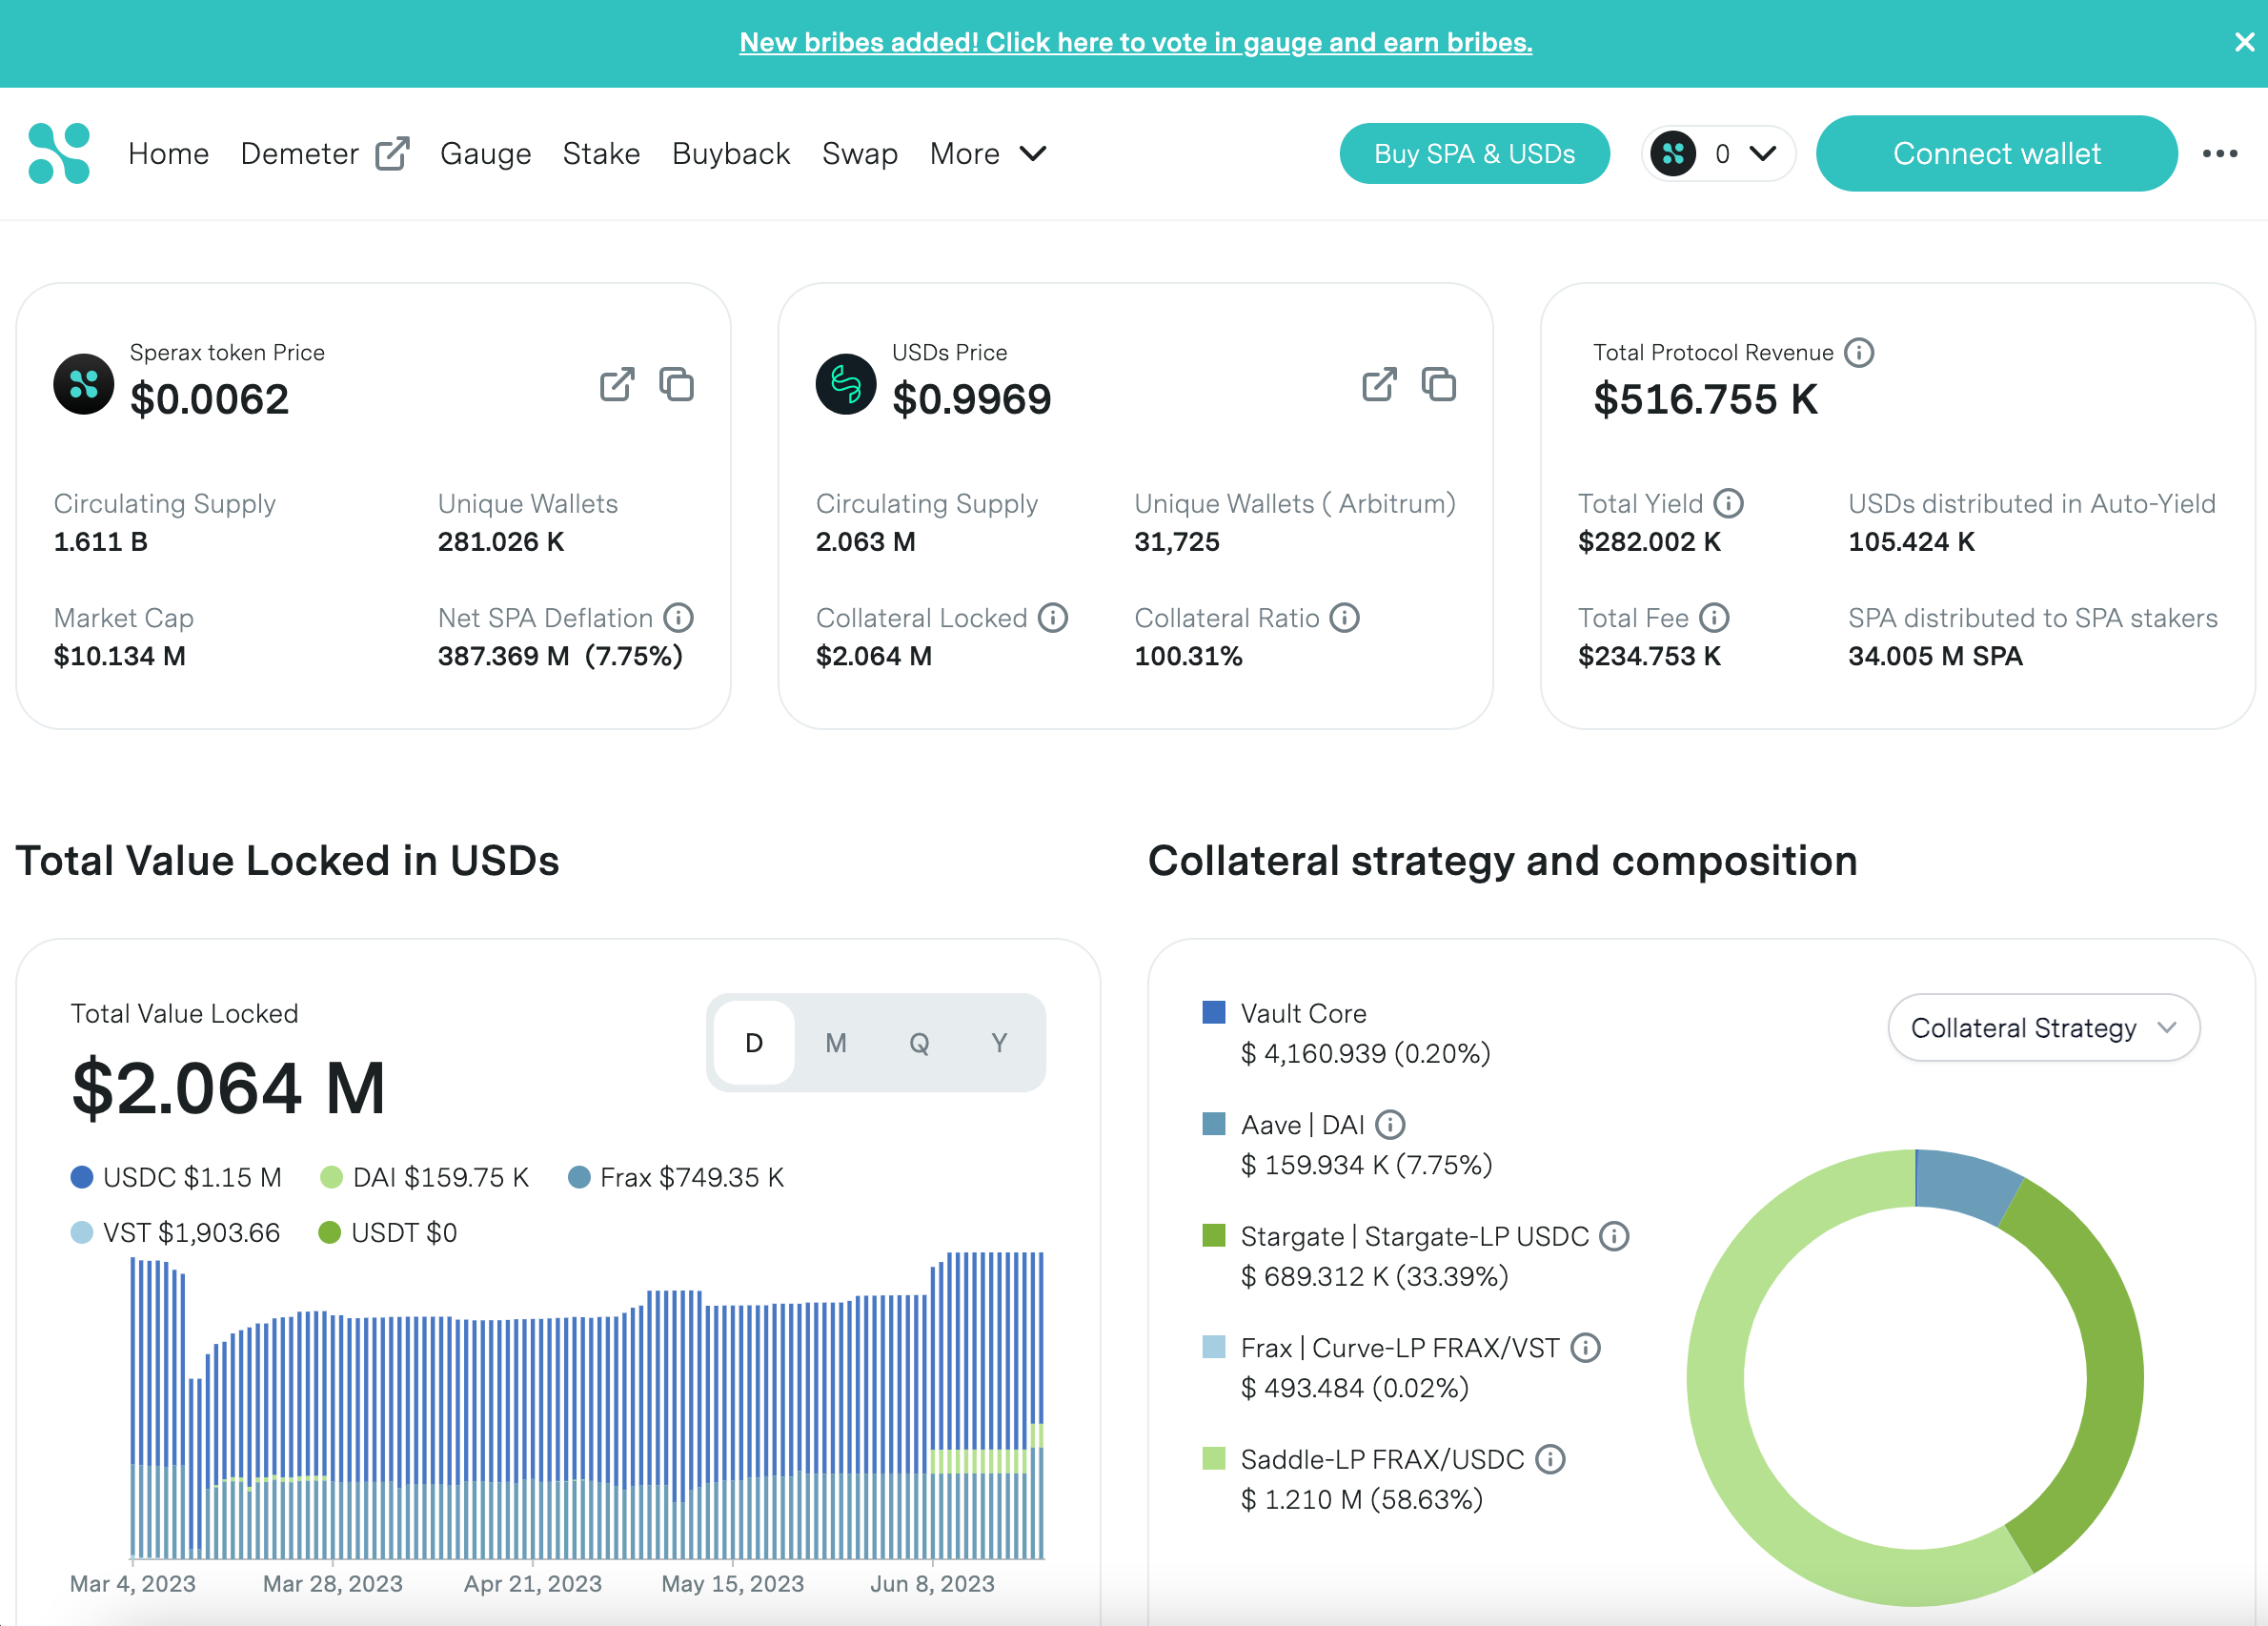The image size is (2268, 1626).
Task: Click the Unique Wallets value 281.026 K
Action: click(501, 541)
